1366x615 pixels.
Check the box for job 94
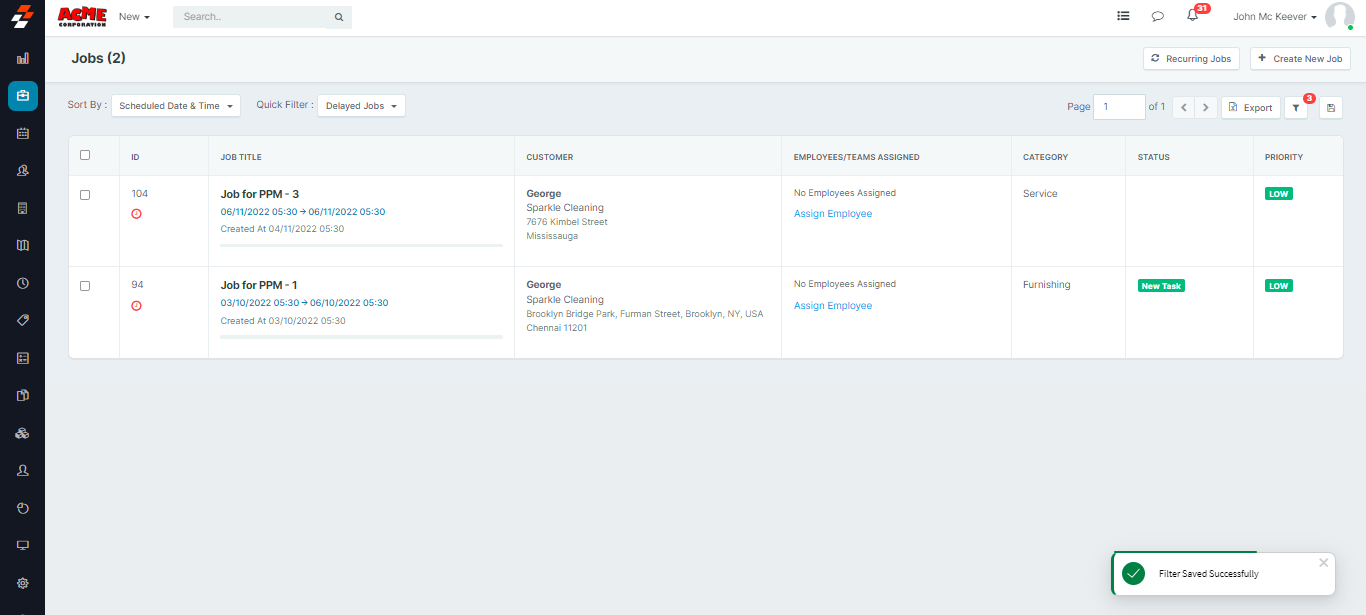85,286
